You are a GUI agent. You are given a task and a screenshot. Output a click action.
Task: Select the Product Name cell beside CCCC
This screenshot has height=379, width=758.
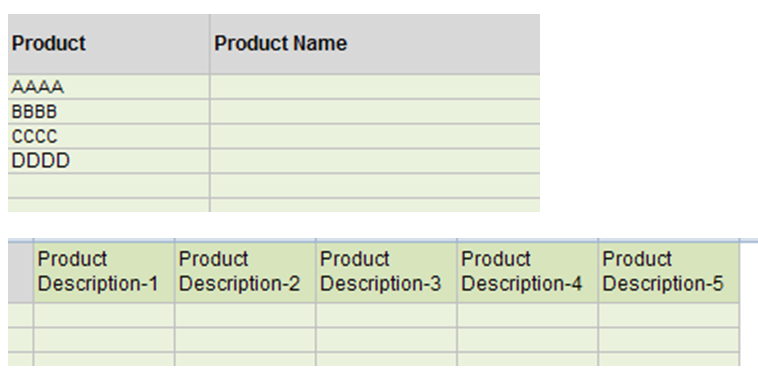coord(375,136)
